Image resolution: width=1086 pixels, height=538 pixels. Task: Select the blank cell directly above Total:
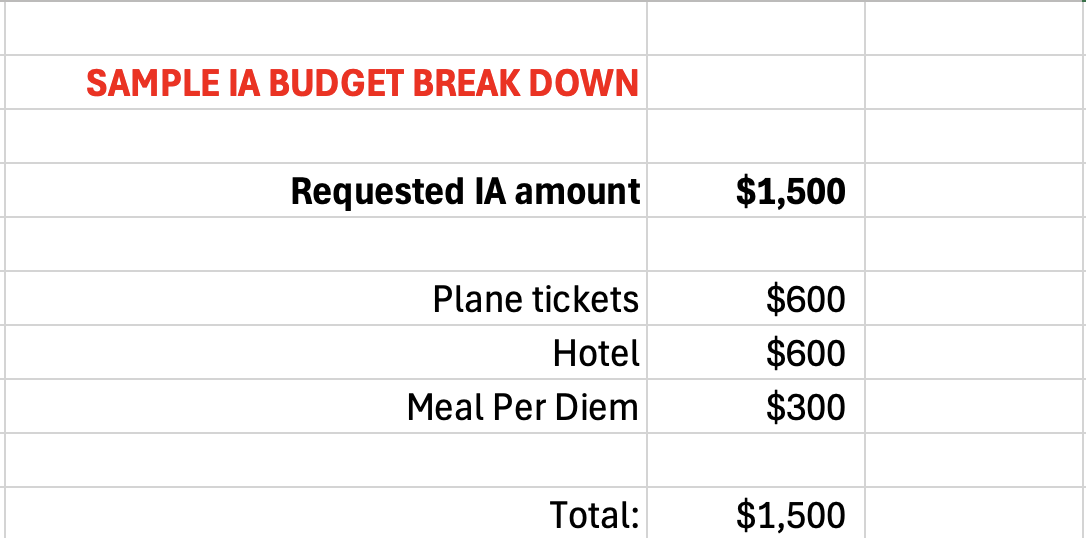click(x=326, y=460)
